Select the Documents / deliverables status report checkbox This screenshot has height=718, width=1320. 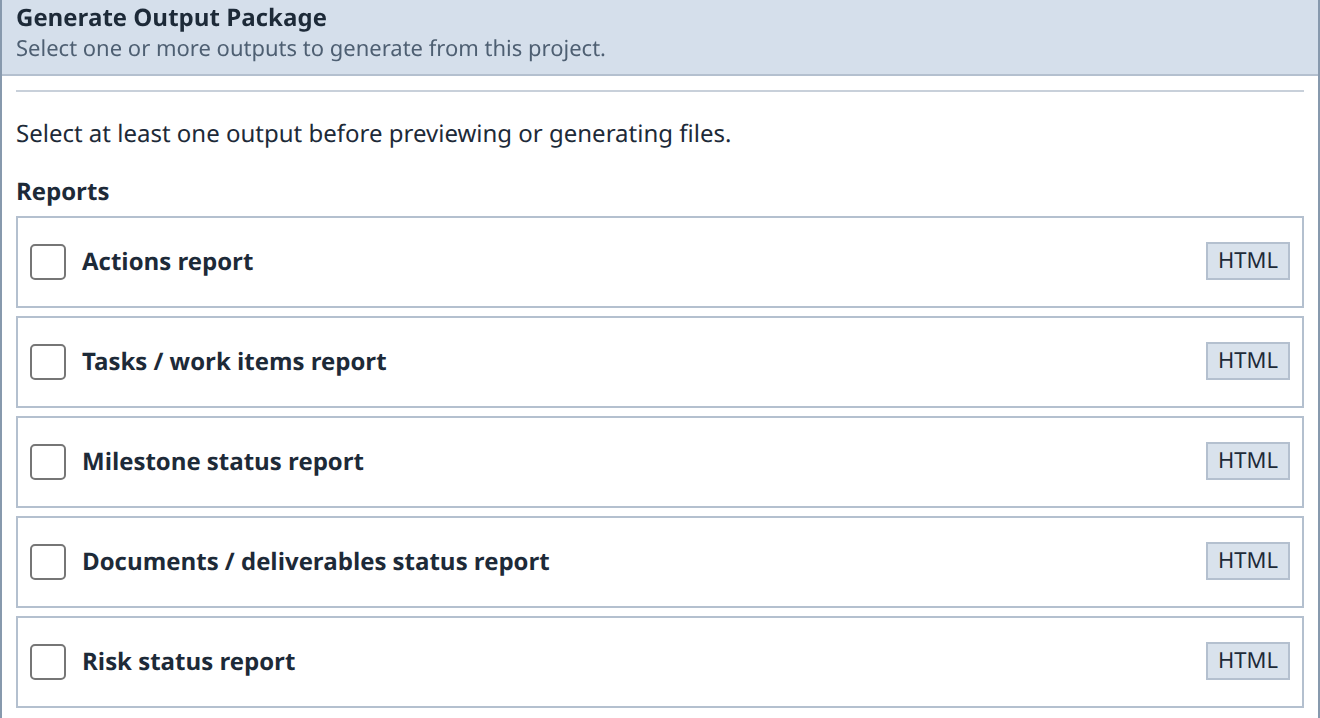pos(48,562)
